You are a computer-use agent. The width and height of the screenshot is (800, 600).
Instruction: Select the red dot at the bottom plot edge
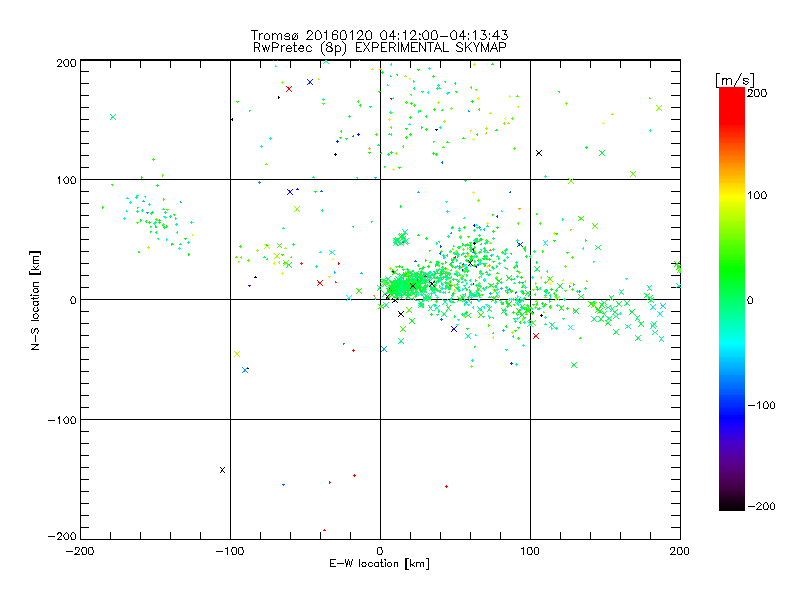click(x=324, y=530)
